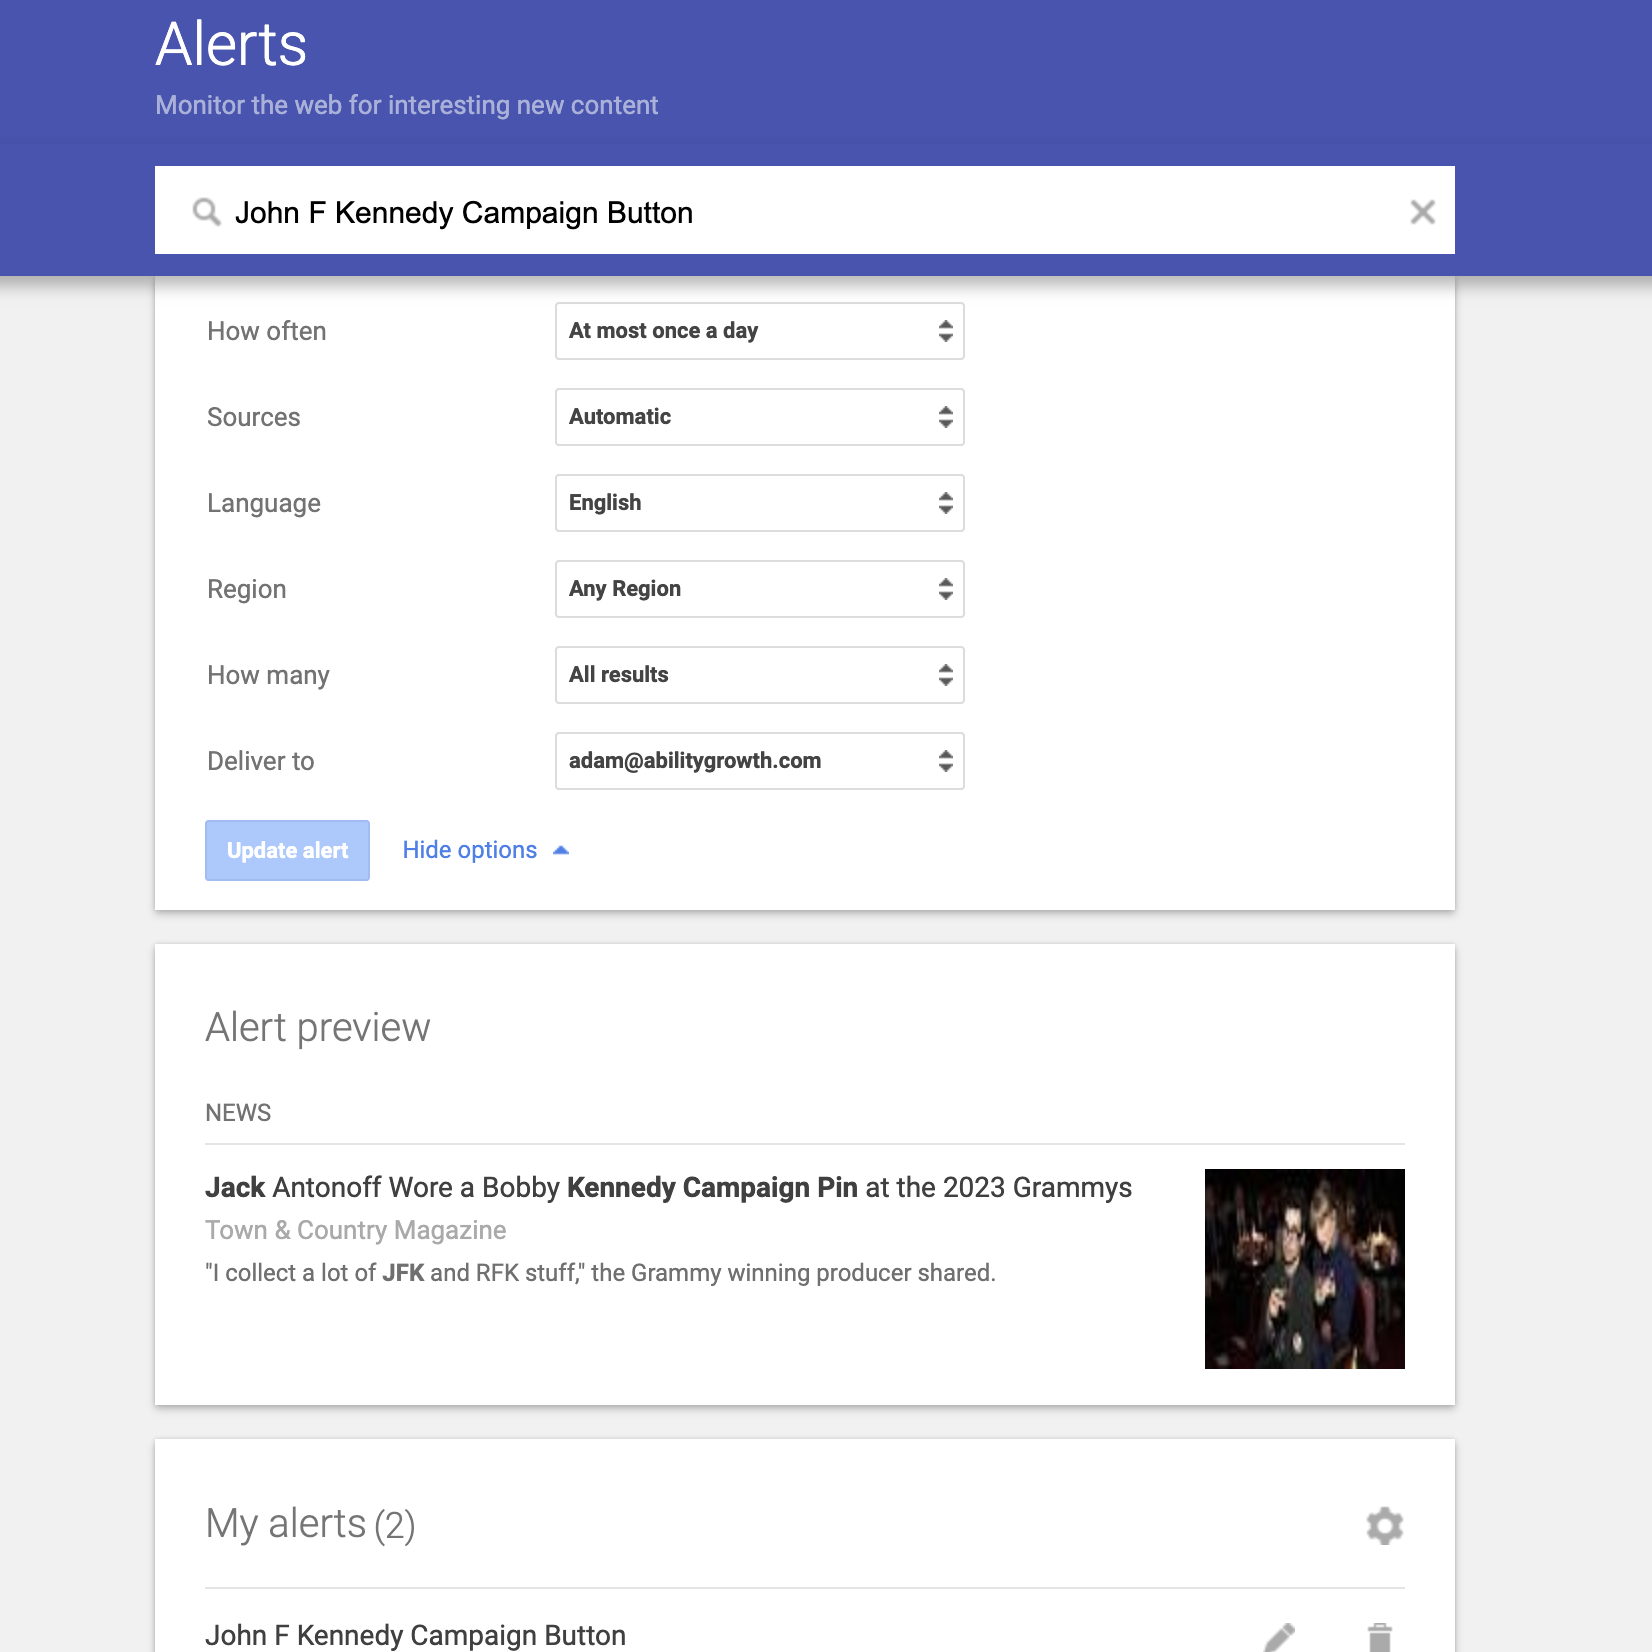The image size is (1652, 1652).
Task: Open the Jack Antonoff news headline
Action: (668, 1187)
